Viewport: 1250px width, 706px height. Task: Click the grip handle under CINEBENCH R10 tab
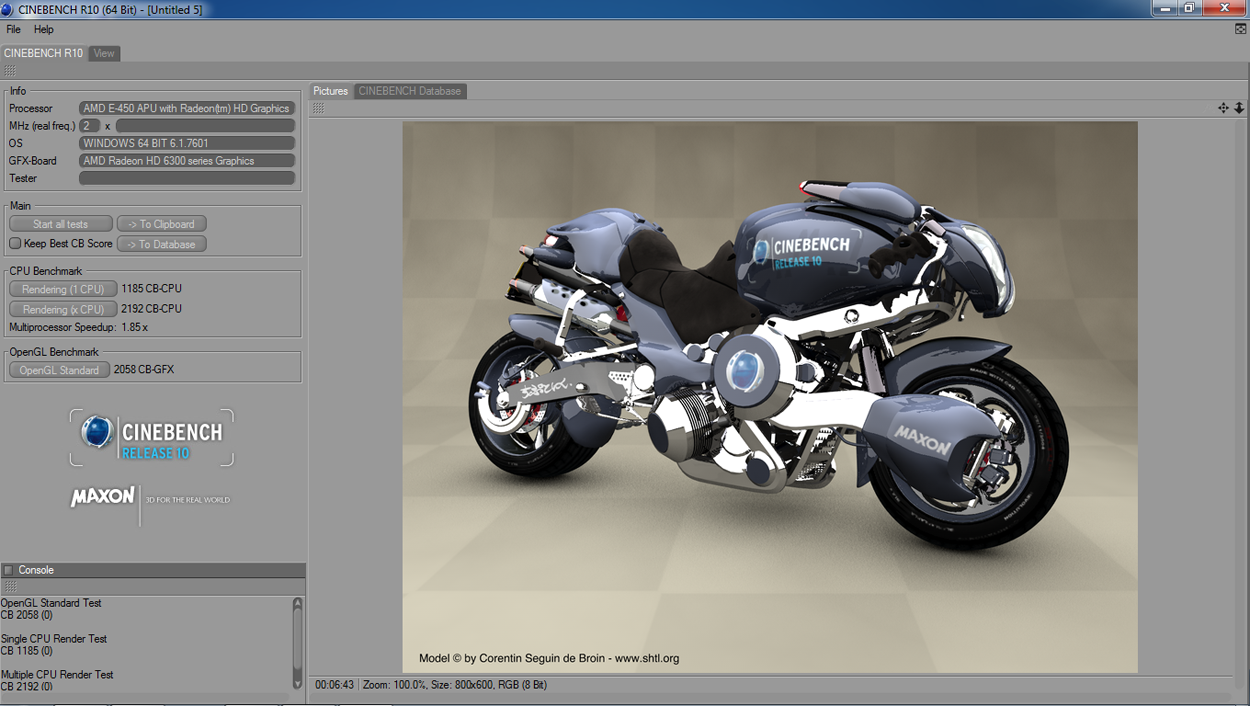10,71
